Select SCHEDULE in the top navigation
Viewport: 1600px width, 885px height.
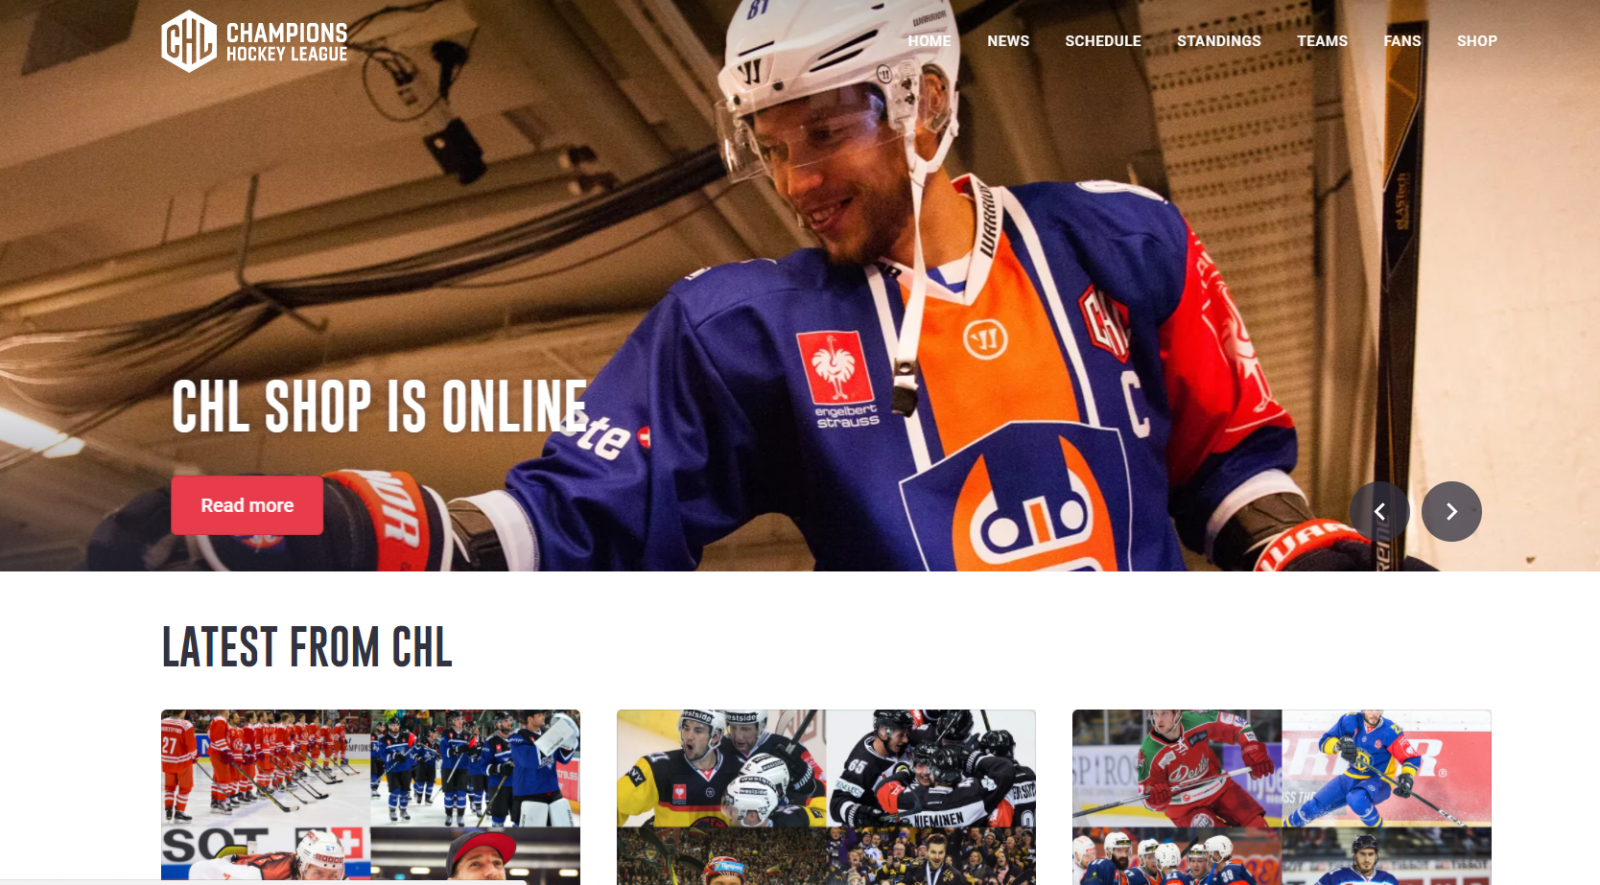pos(1103,41)
